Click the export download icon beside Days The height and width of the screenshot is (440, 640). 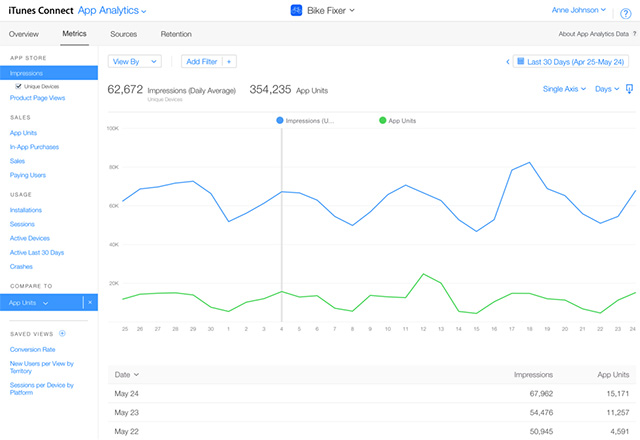(629, 89)
